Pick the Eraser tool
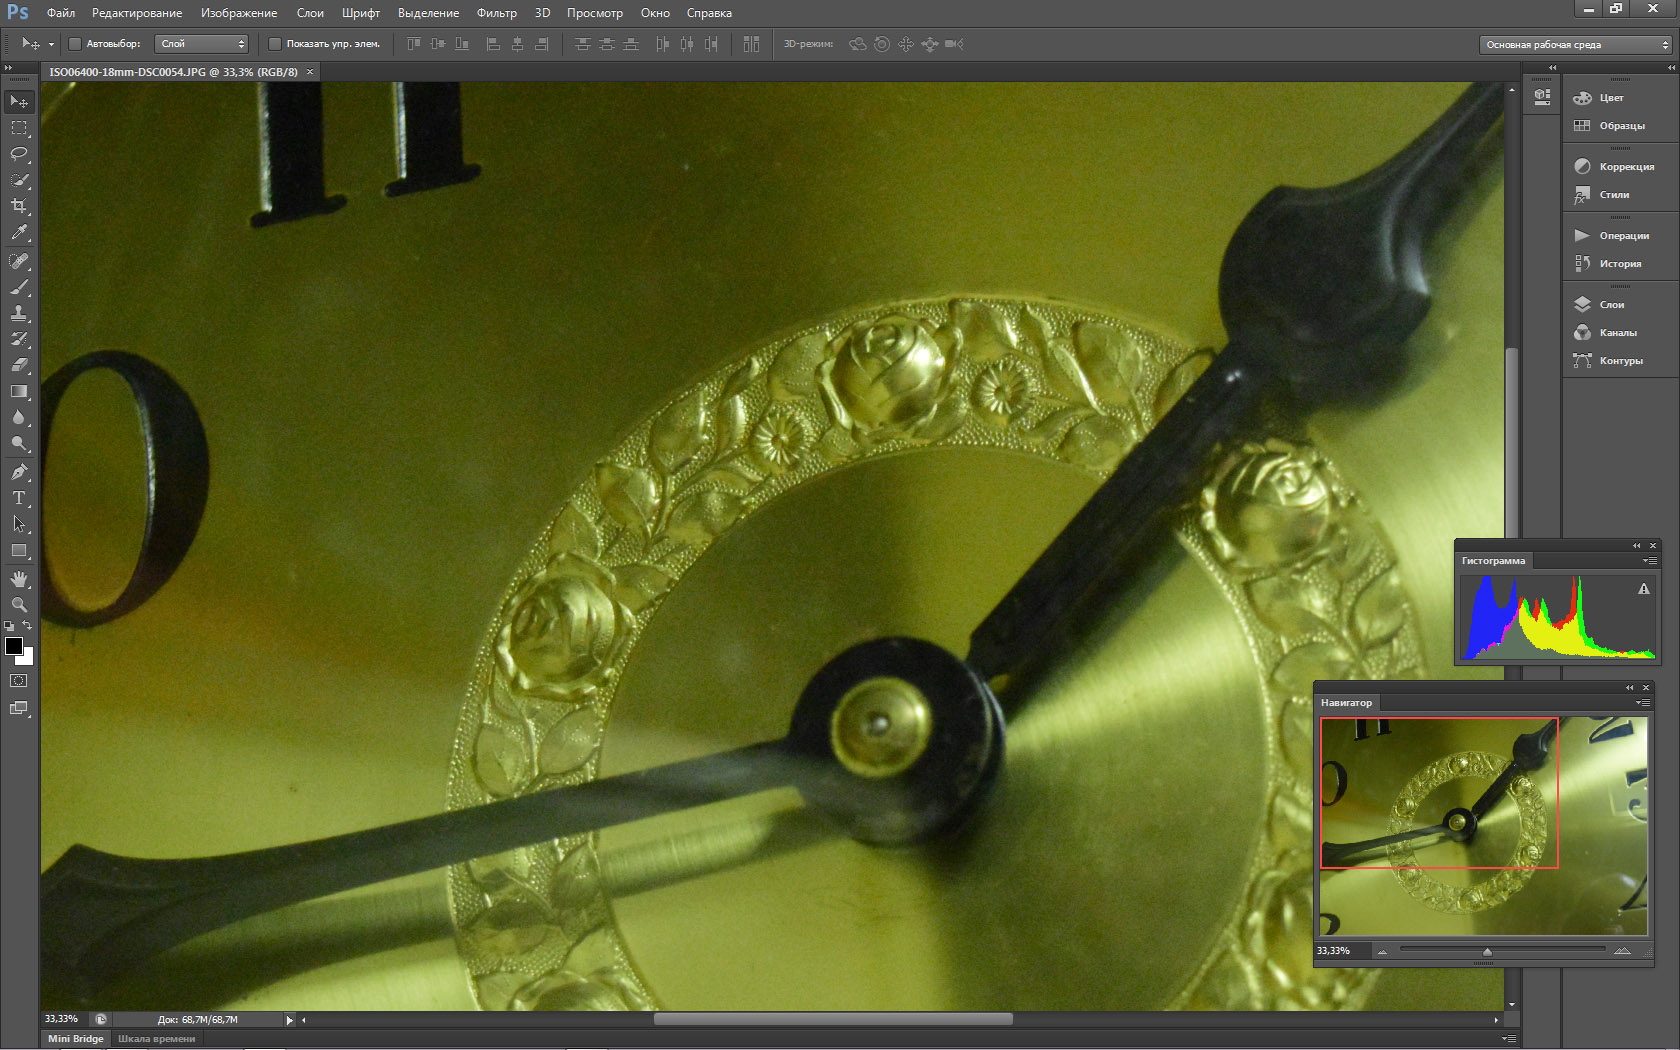Viewport: 1680px width, 1050px height. [x=19, y=365]
